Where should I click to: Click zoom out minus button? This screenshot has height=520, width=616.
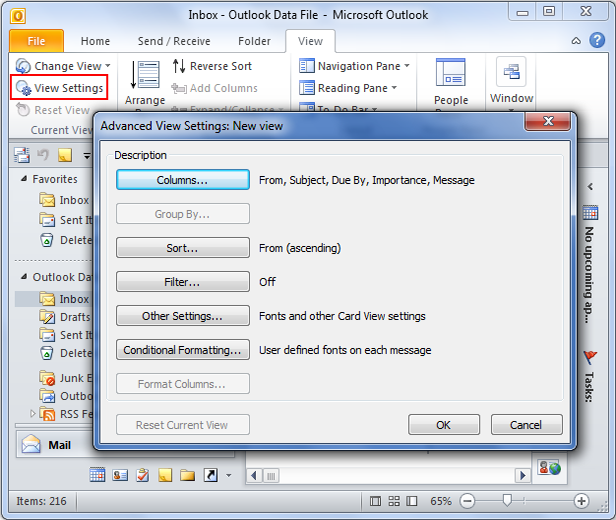click(467, 501)
